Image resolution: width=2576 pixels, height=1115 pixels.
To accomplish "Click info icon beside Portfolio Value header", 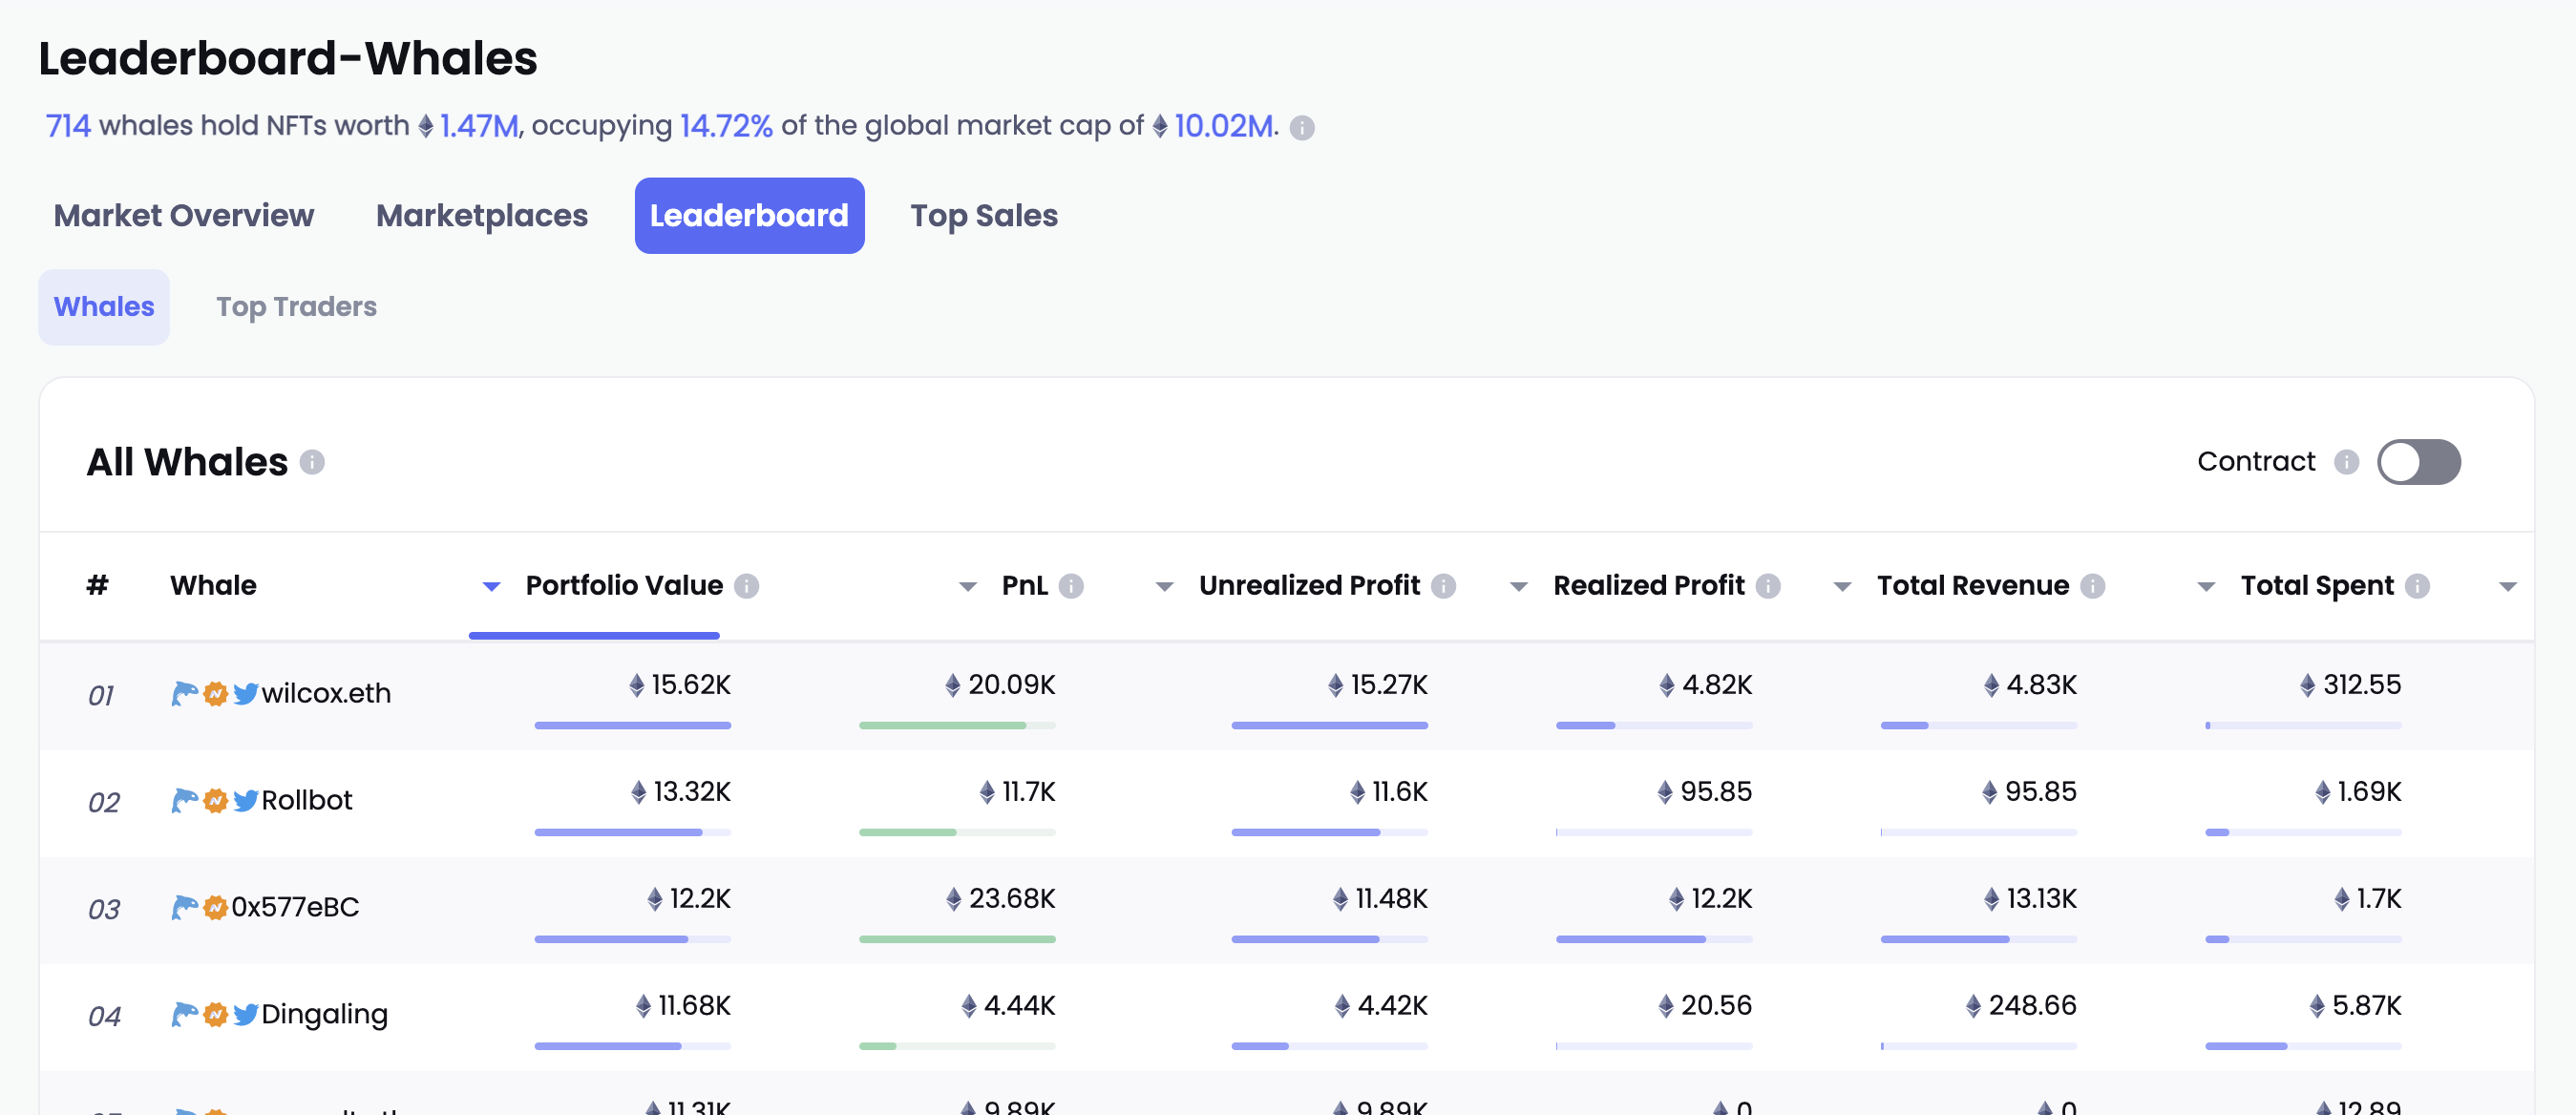I will pos(746,586).
